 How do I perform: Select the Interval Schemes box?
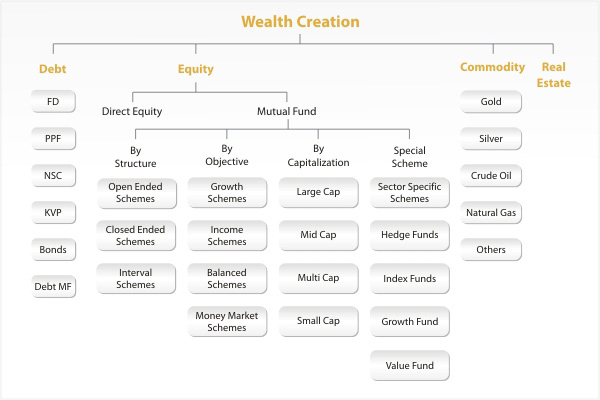(x=136, y=279)
